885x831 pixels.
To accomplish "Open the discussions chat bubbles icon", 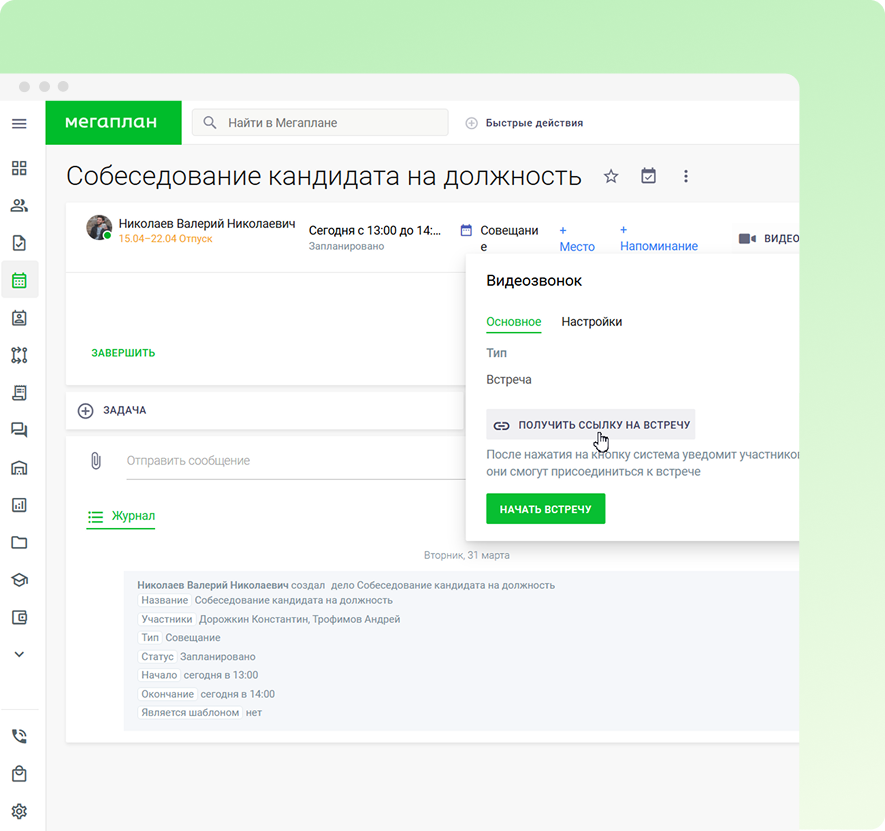I will pyautogui.click(x=19, y=430).
